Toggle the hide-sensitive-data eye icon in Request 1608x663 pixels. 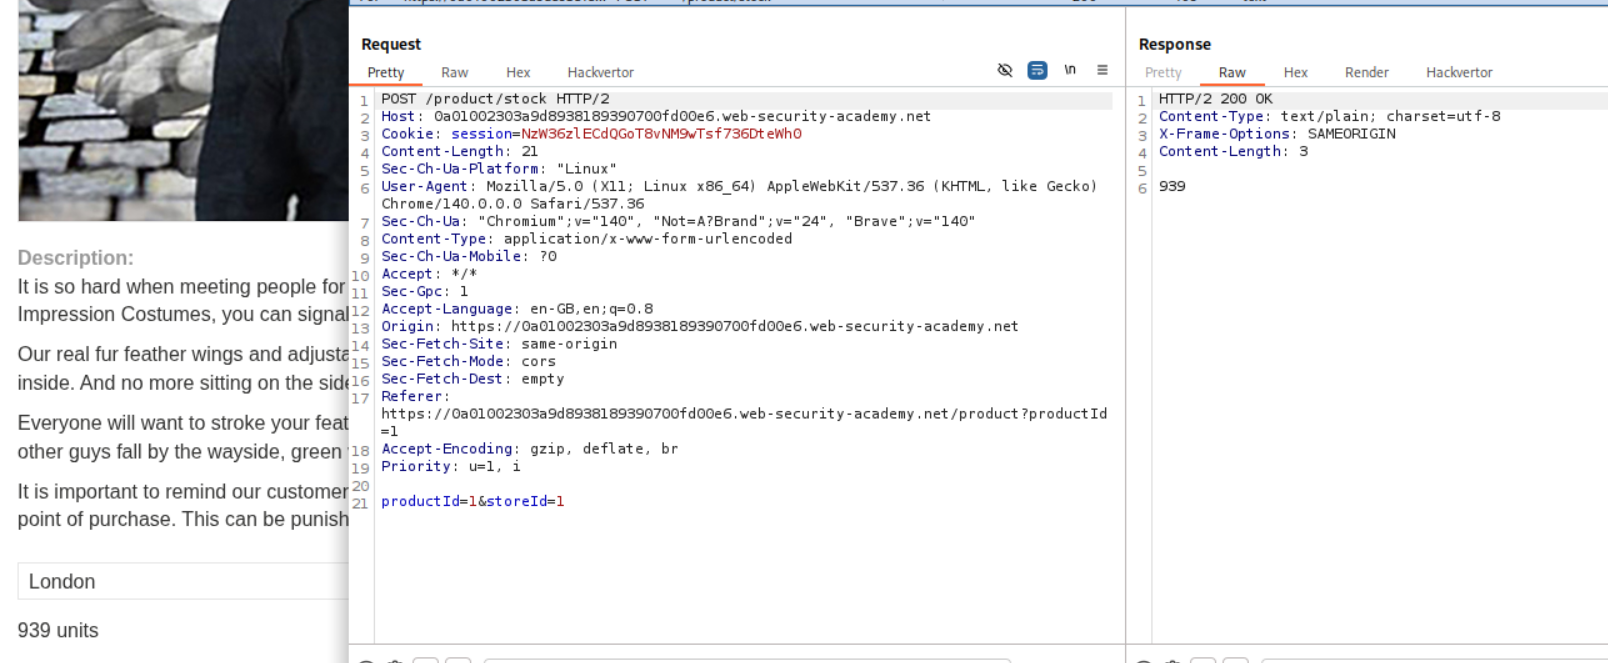(x=1005, y=70)
